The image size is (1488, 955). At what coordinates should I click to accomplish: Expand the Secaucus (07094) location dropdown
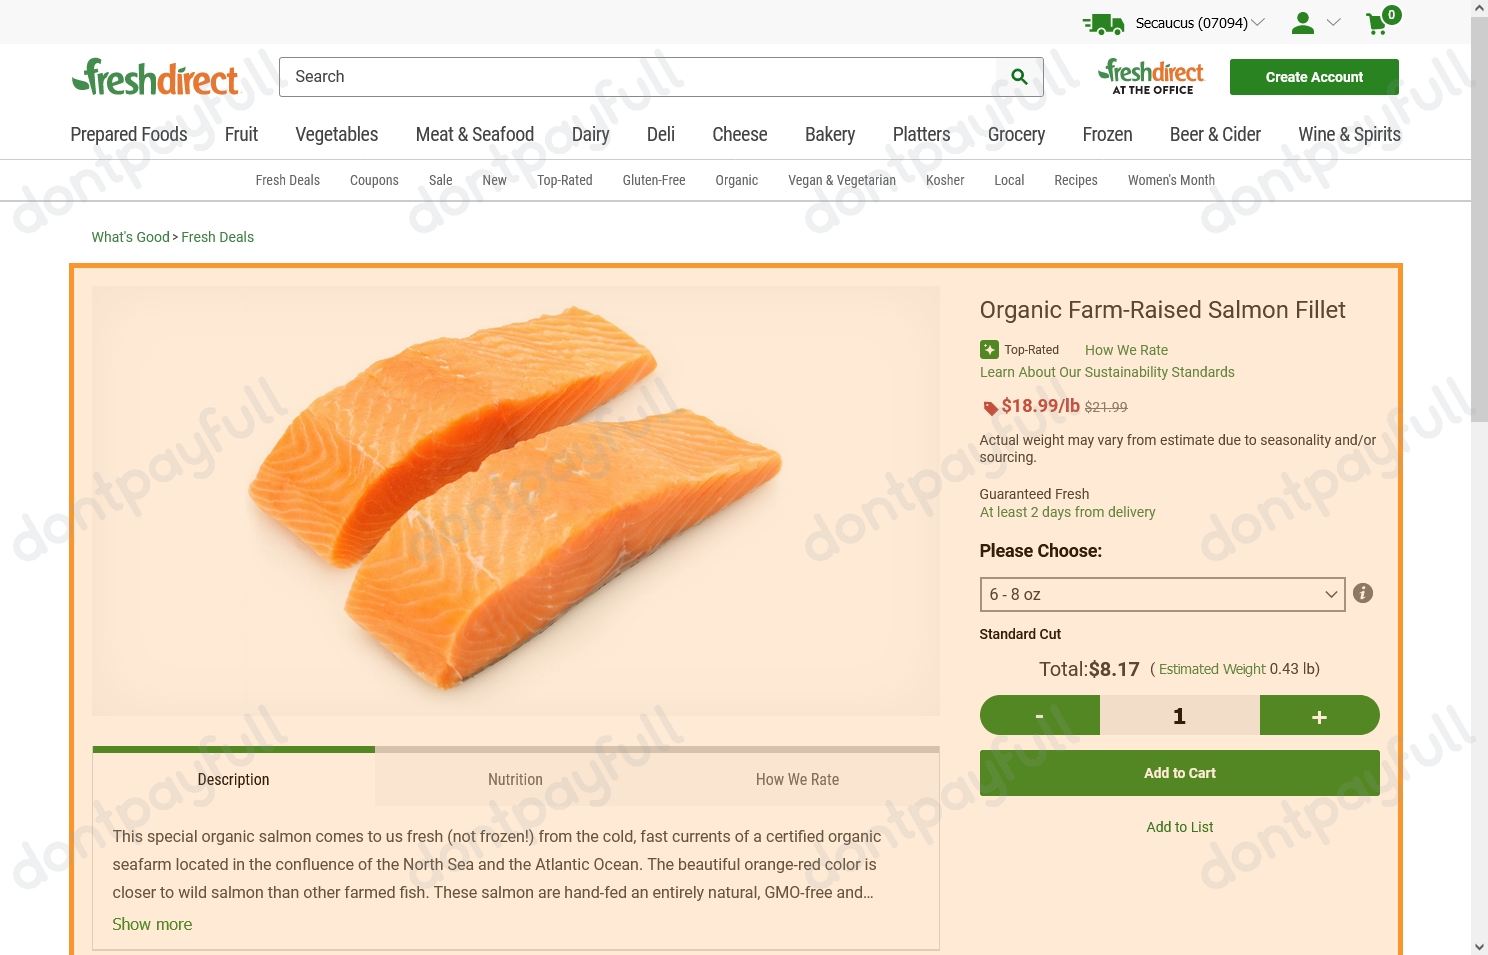pos(1200,23)
